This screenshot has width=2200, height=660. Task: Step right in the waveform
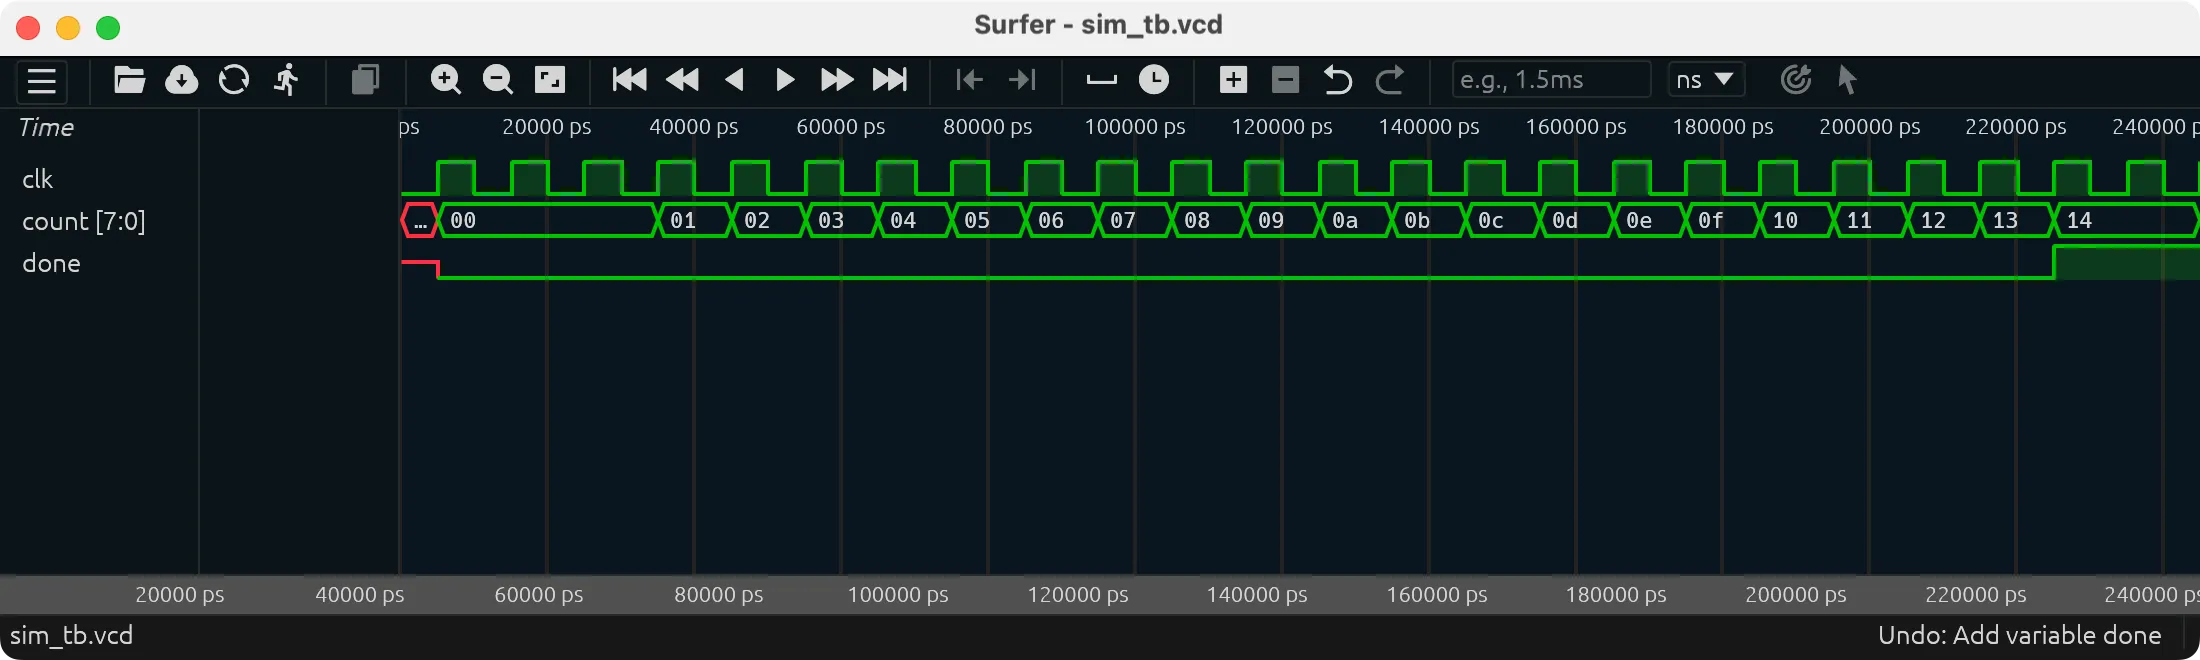tap(785, 80)
